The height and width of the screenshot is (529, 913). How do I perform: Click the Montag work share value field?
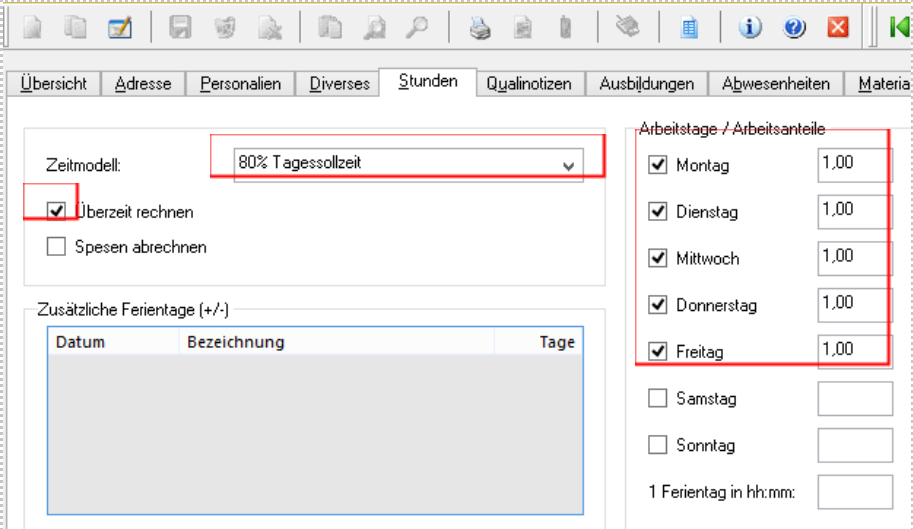853,164
